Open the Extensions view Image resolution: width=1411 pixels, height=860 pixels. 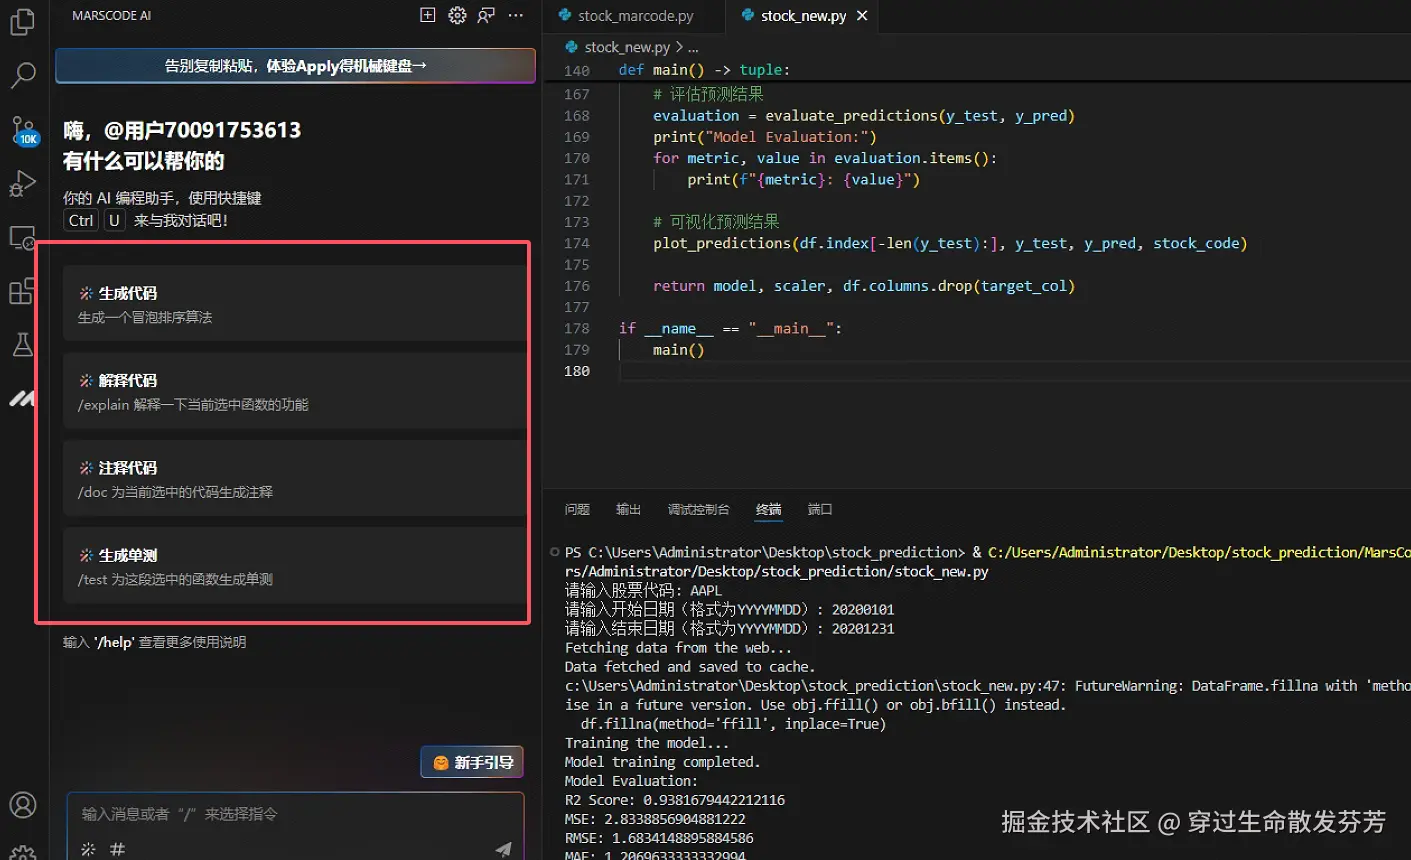click(x=22, y=291)
